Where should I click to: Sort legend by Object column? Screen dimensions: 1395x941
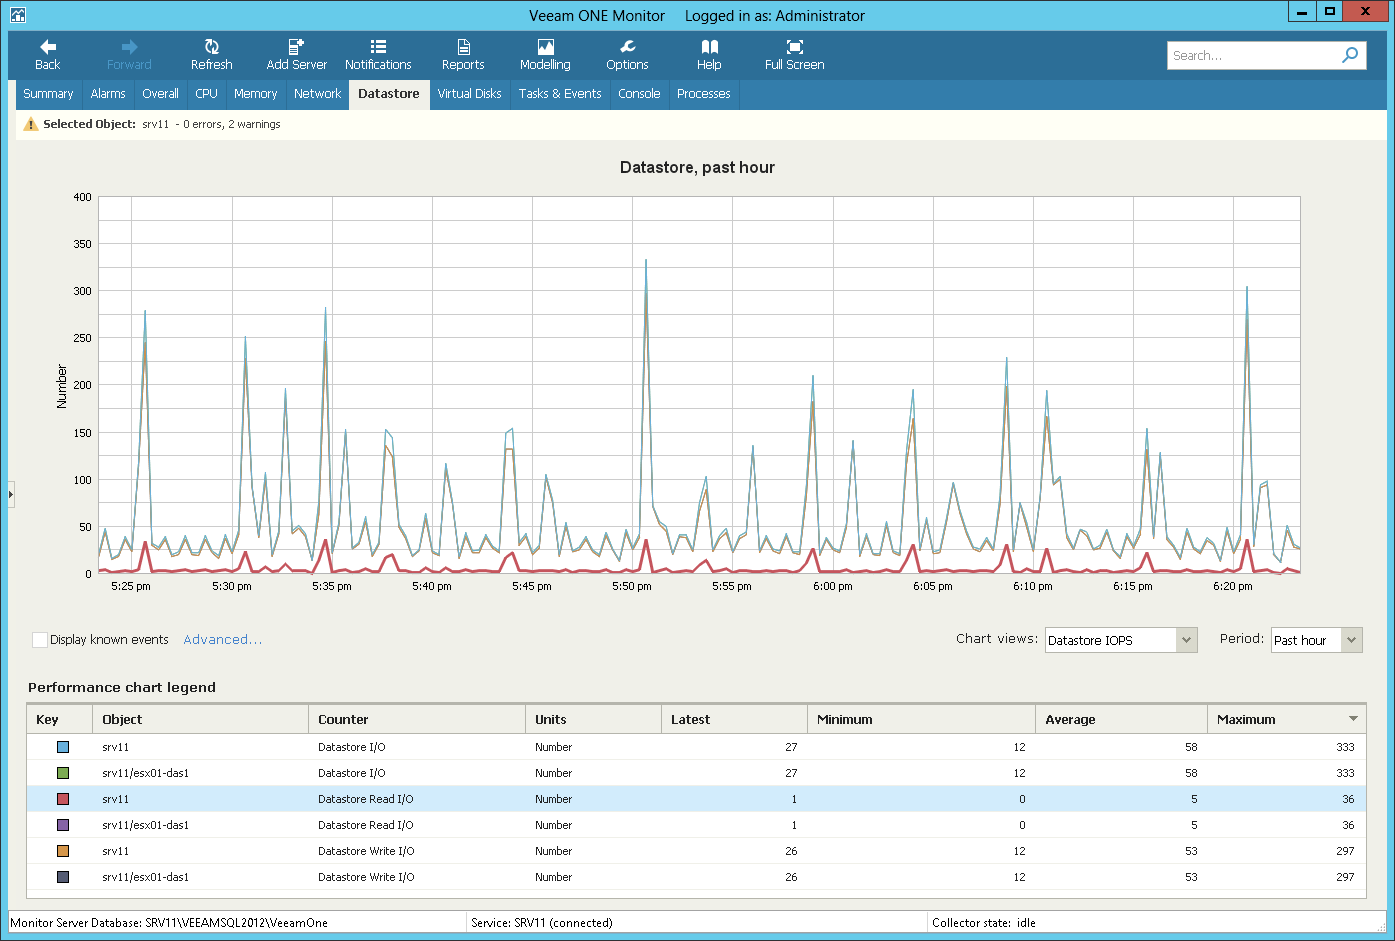(201, 719)
